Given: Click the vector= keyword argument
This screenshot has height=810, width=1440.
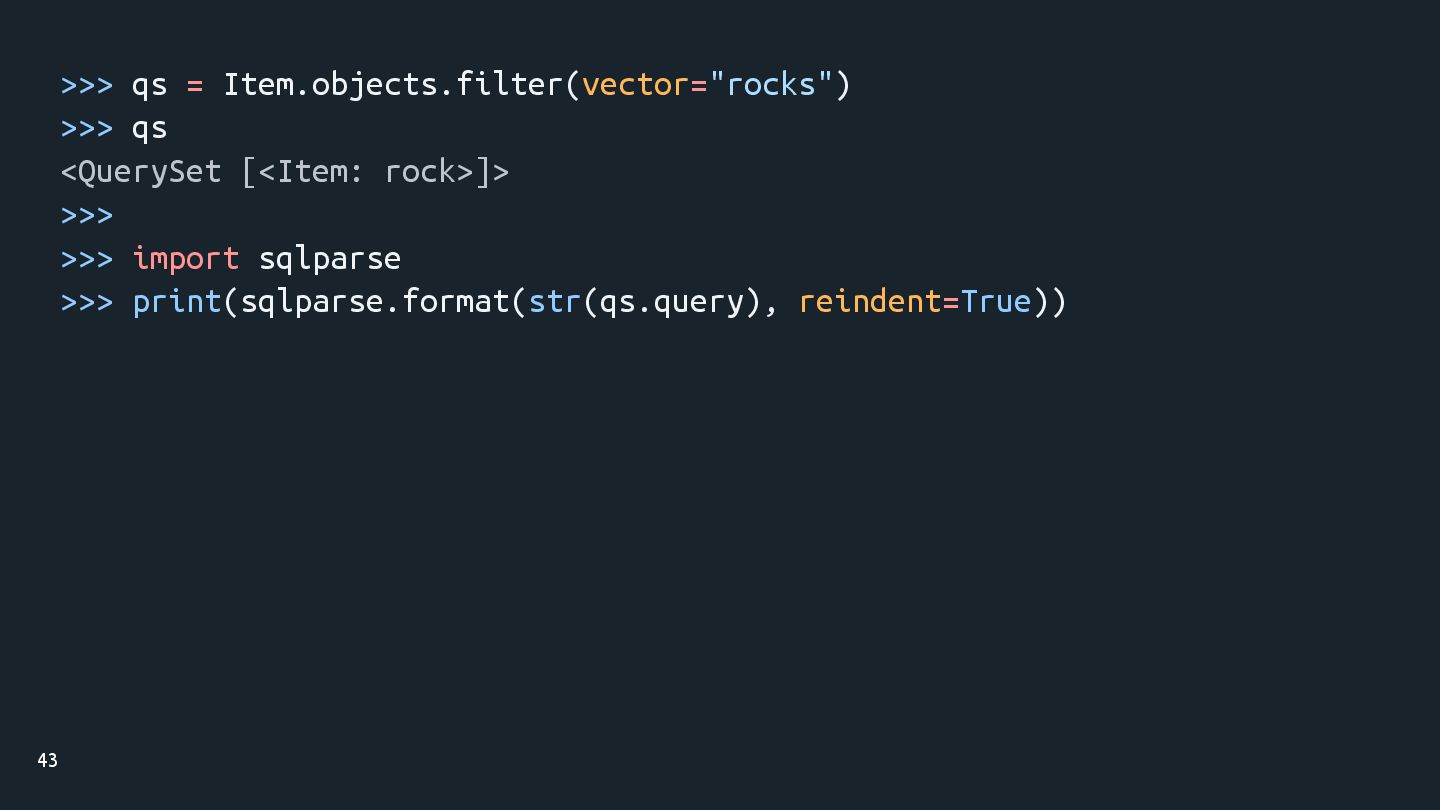Looking at the screenshot, I should point(645,84).
